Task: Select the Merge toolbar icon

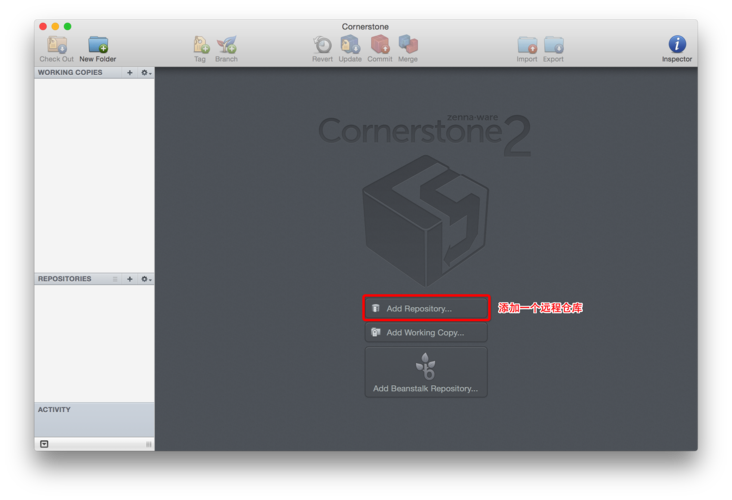Action: [x=408, y=45]
